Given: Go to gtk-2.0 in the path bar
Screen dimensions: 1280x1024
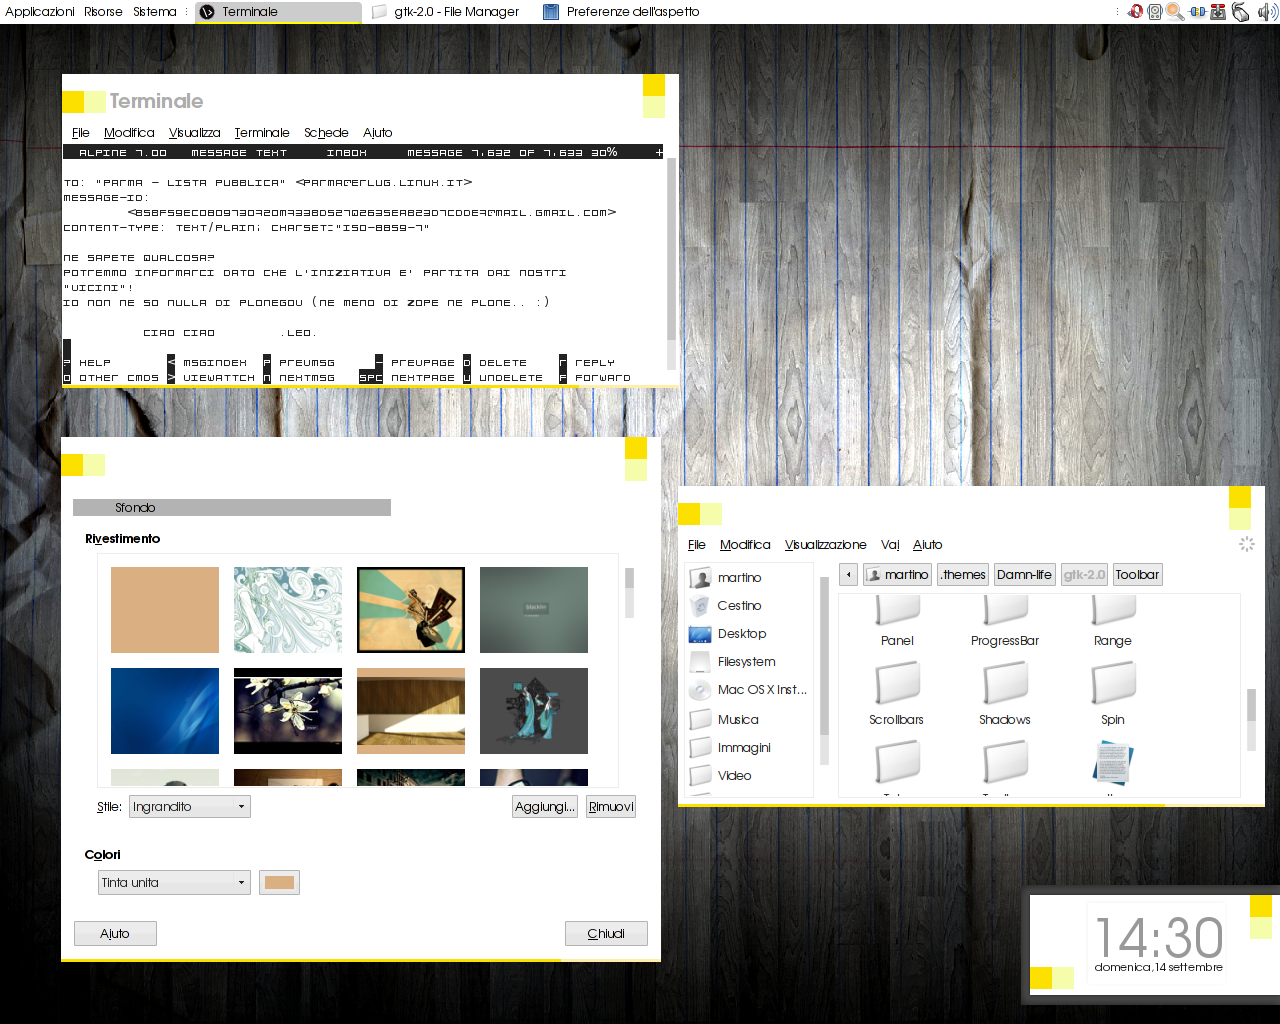Looking at the screenshot, I should pos(1084,574).
